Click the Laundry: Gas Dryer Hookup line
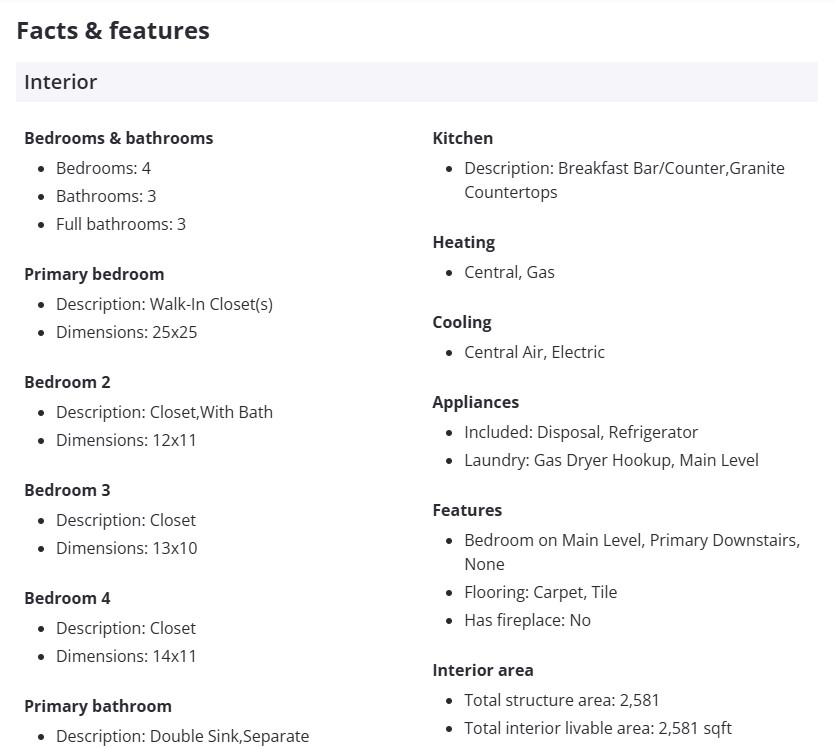The height and width of the screenshot is (748, 835). (x=611, y=460)
